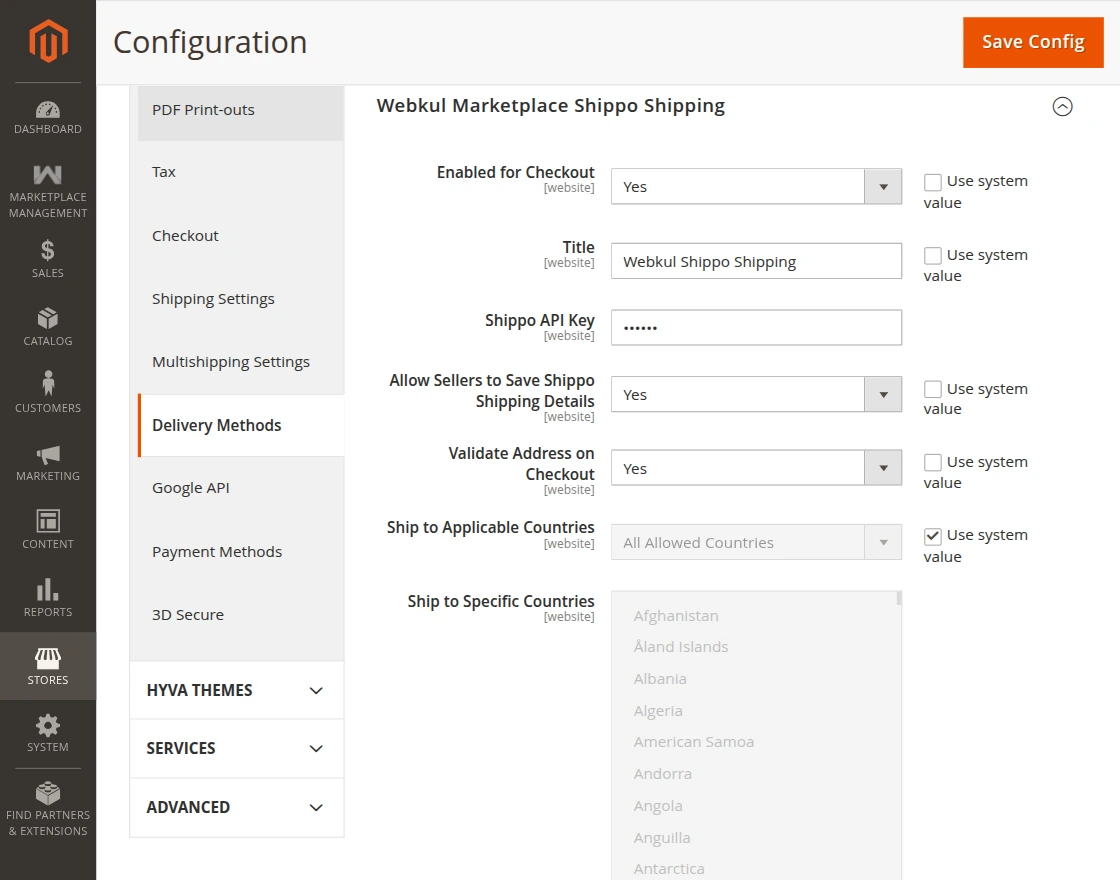Viewport: 1120px width, 880px height.
Task: Toggle Use system value for Title
Action: click(x=932, y=256)
